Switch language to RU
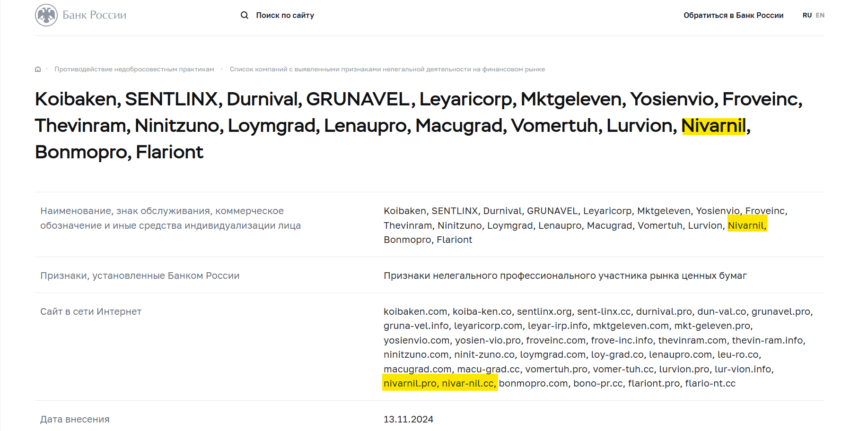Screen dimensions: 850x431 pyautogui.click(x=807, y=15)
